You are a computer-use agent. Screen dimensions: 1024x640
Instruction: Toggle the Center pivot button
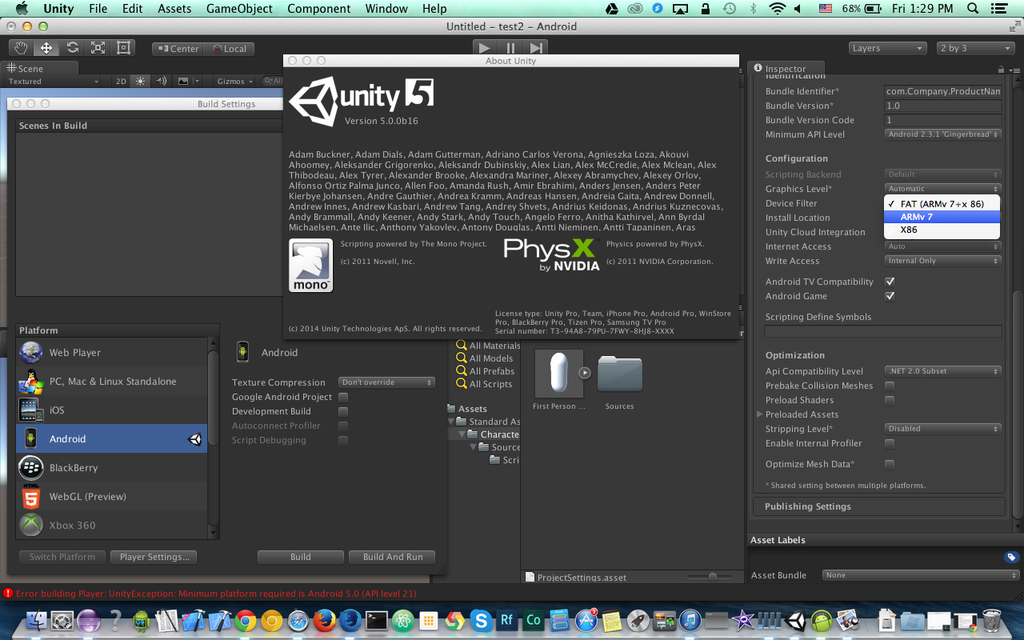[x=178, y=48]
